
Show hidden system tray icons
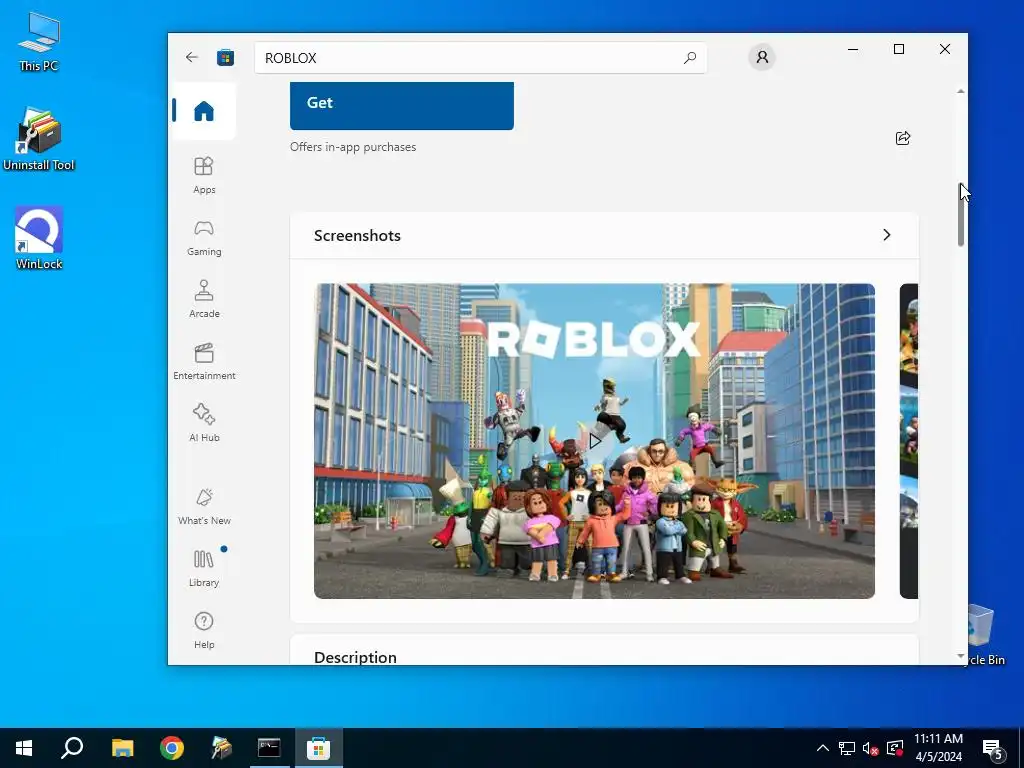(823, 748)
